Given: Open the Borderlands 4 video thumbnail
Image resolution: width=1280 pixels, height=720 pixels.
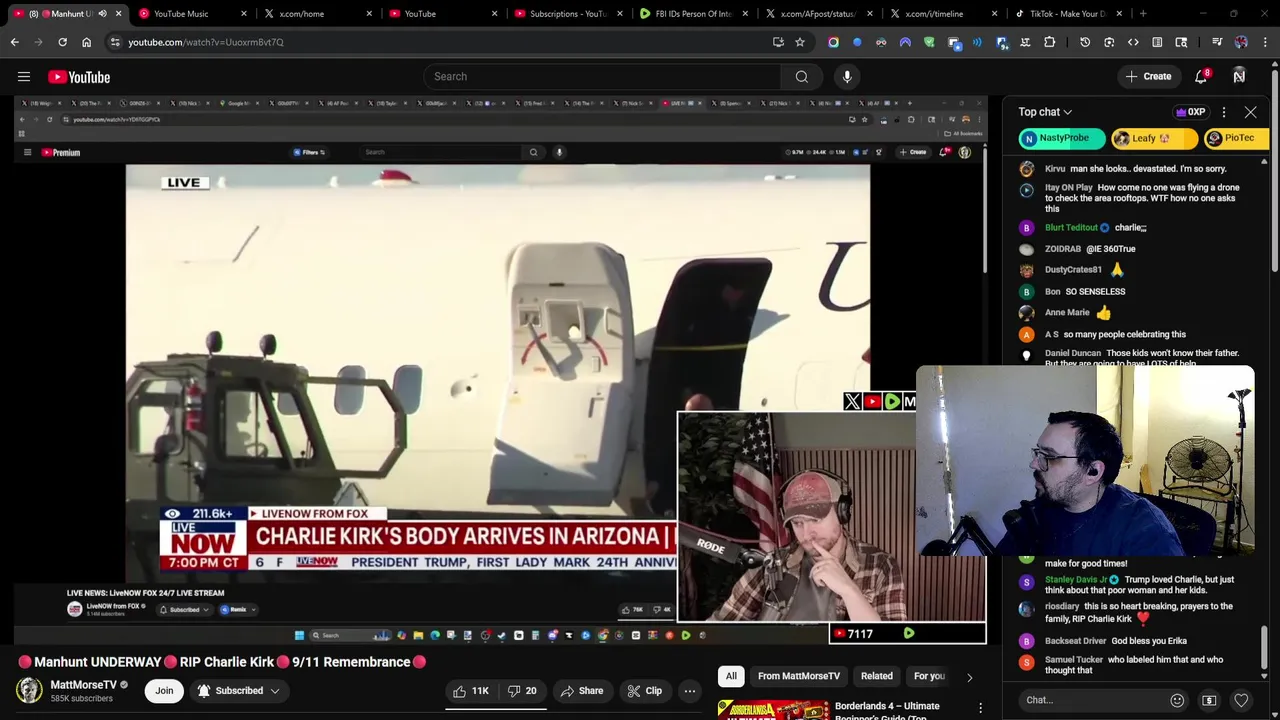Looking at the screenshot, I should click(x=772, y=710).
